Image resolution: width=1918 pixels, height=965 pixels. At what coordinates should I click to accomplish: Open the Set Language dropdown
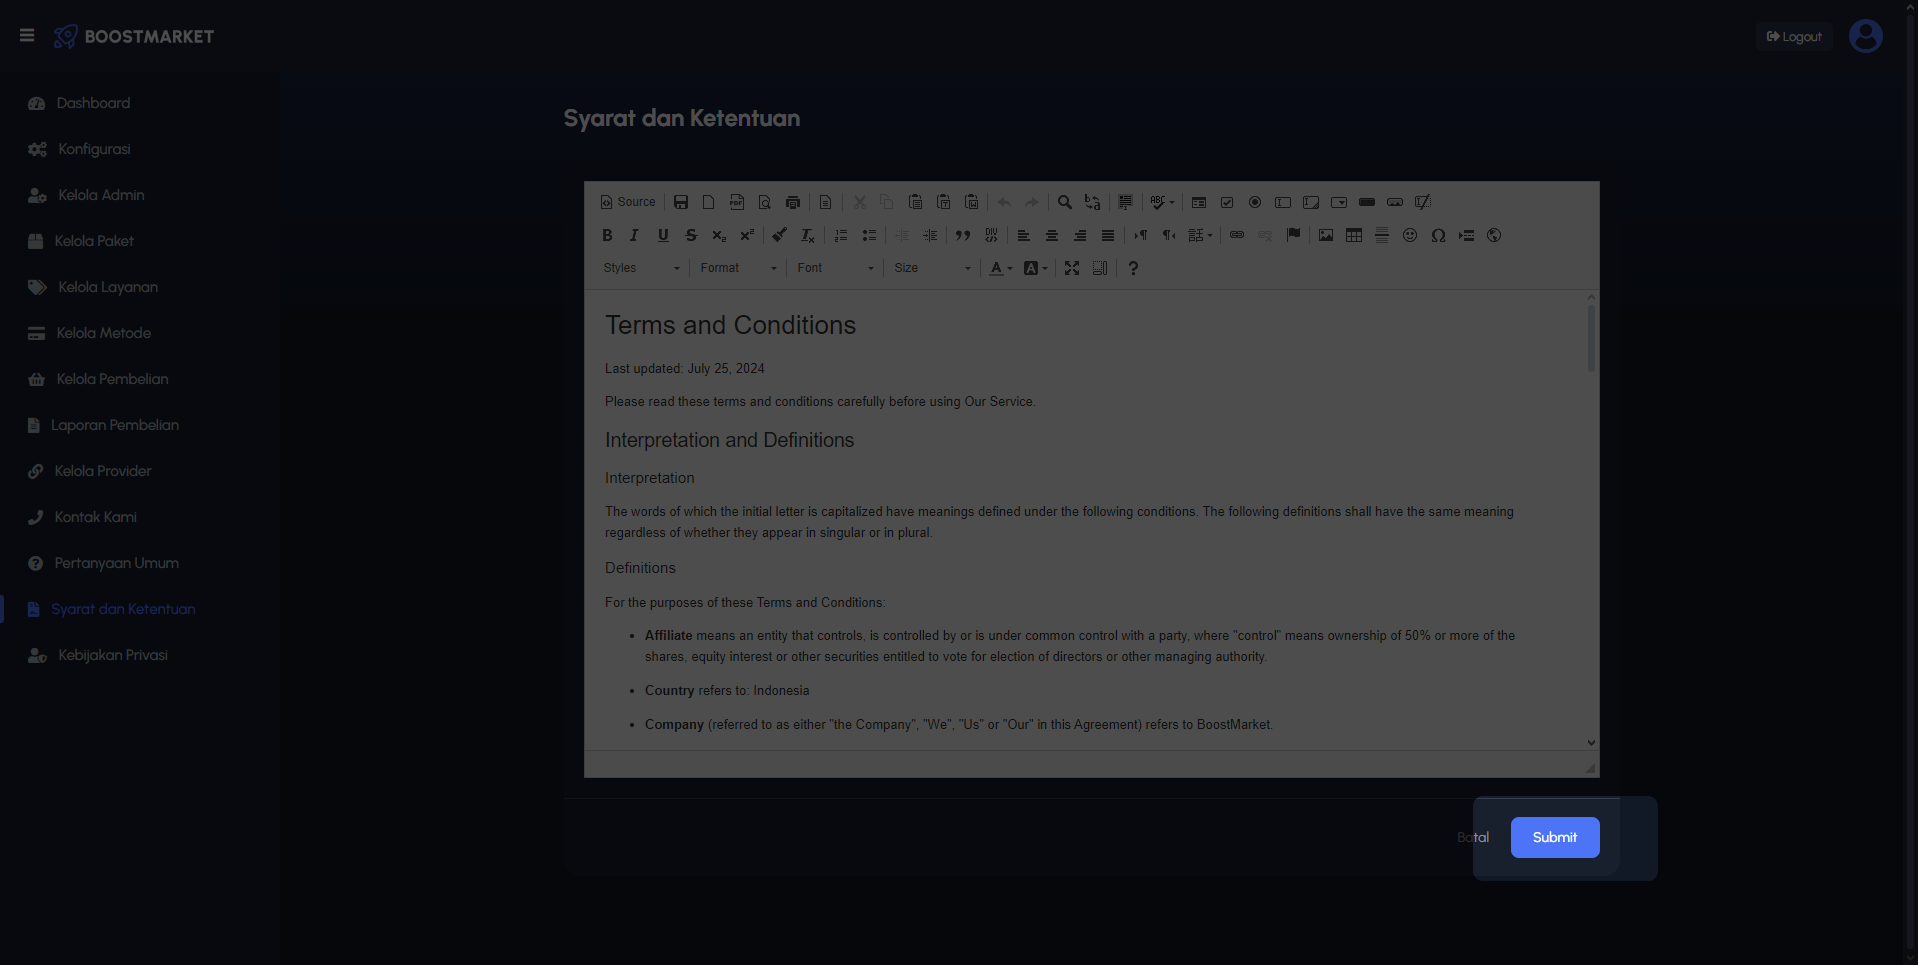[1200, 235]
